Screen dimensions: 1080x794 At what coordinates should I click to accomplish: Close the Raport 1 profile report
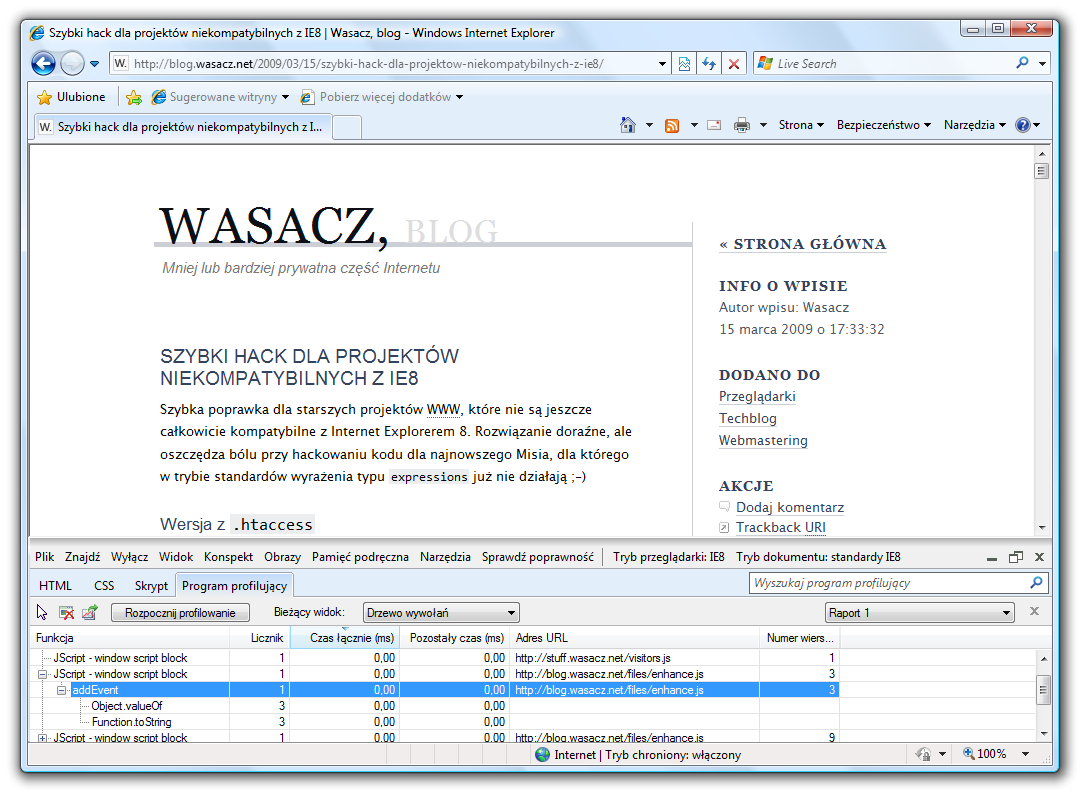coord(1034,612)
